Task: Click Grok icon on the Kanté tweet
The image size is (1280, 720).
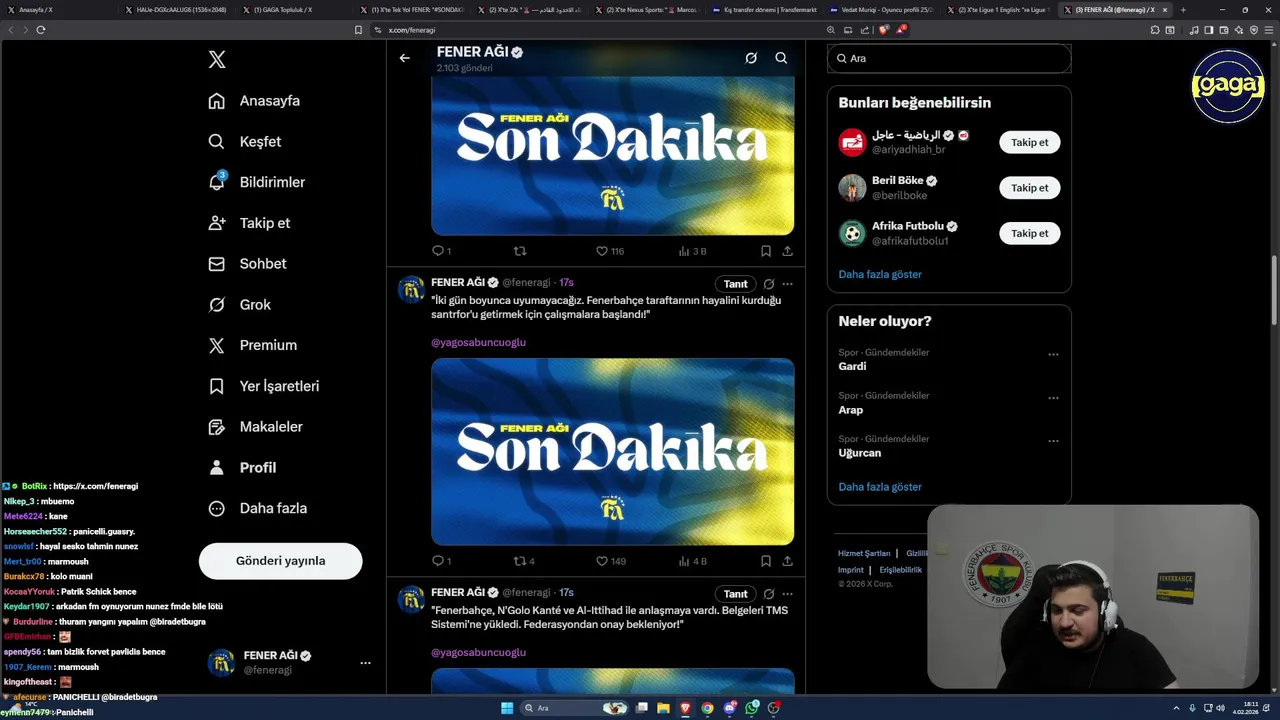Action: pos(769,594)
